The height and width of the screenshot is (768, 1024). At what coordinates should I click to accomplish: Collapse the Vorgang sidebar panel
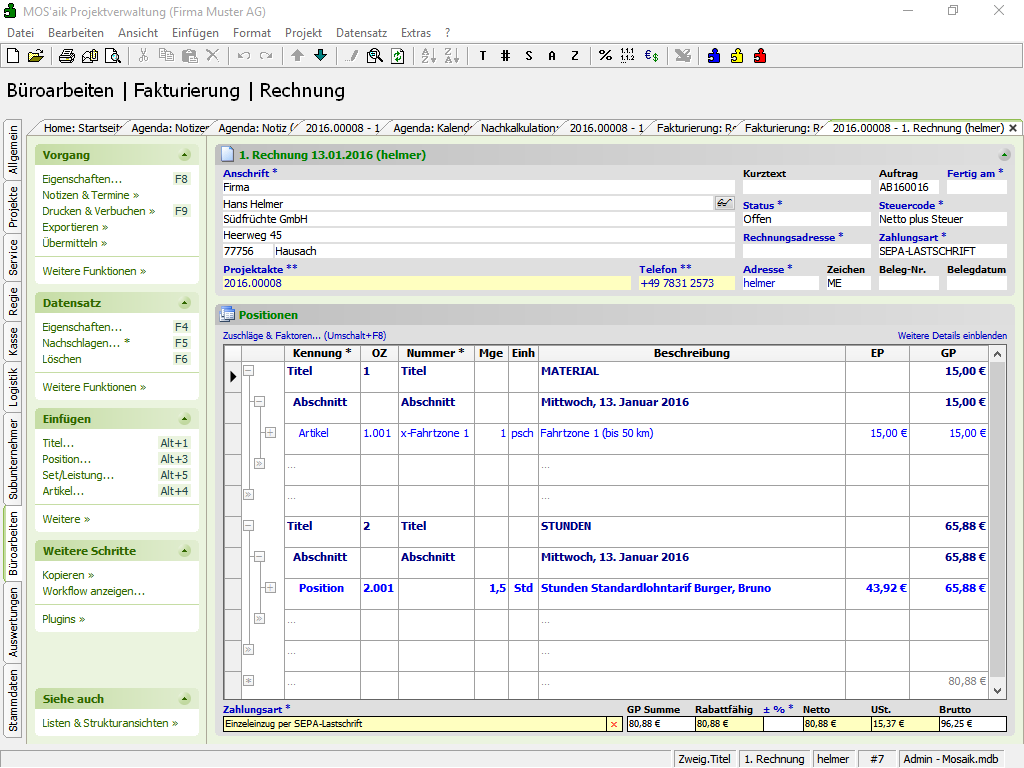click(x=184, y=155)
